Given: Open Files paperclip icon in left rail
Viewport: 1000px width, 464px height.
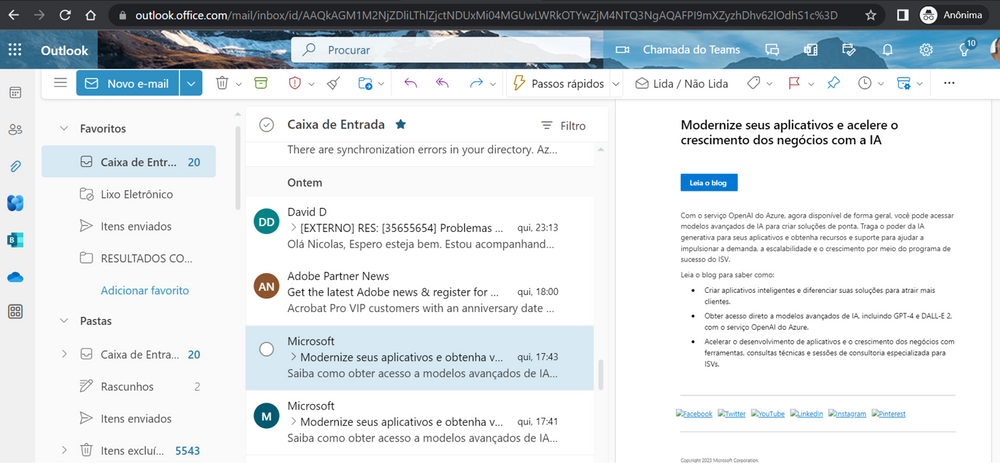Looking at the screenshot, I should click(x=15, y=167).
